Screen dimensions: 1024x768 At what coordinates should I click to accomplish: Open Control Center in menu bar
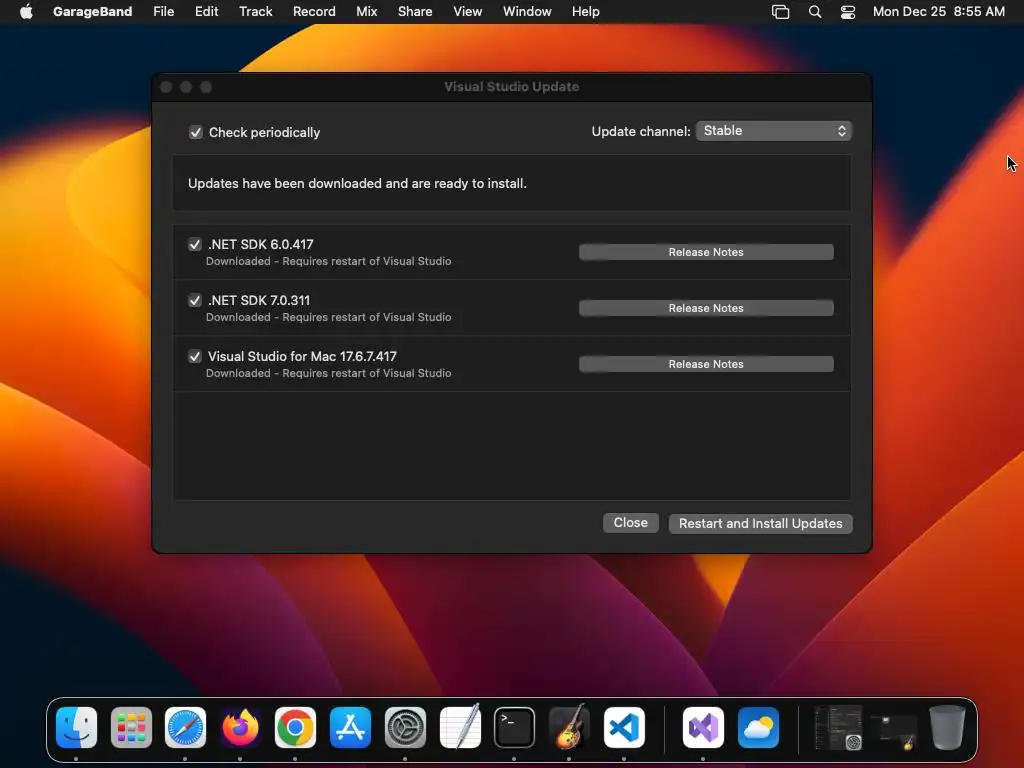pyautogui.click(x=848, y=12)
